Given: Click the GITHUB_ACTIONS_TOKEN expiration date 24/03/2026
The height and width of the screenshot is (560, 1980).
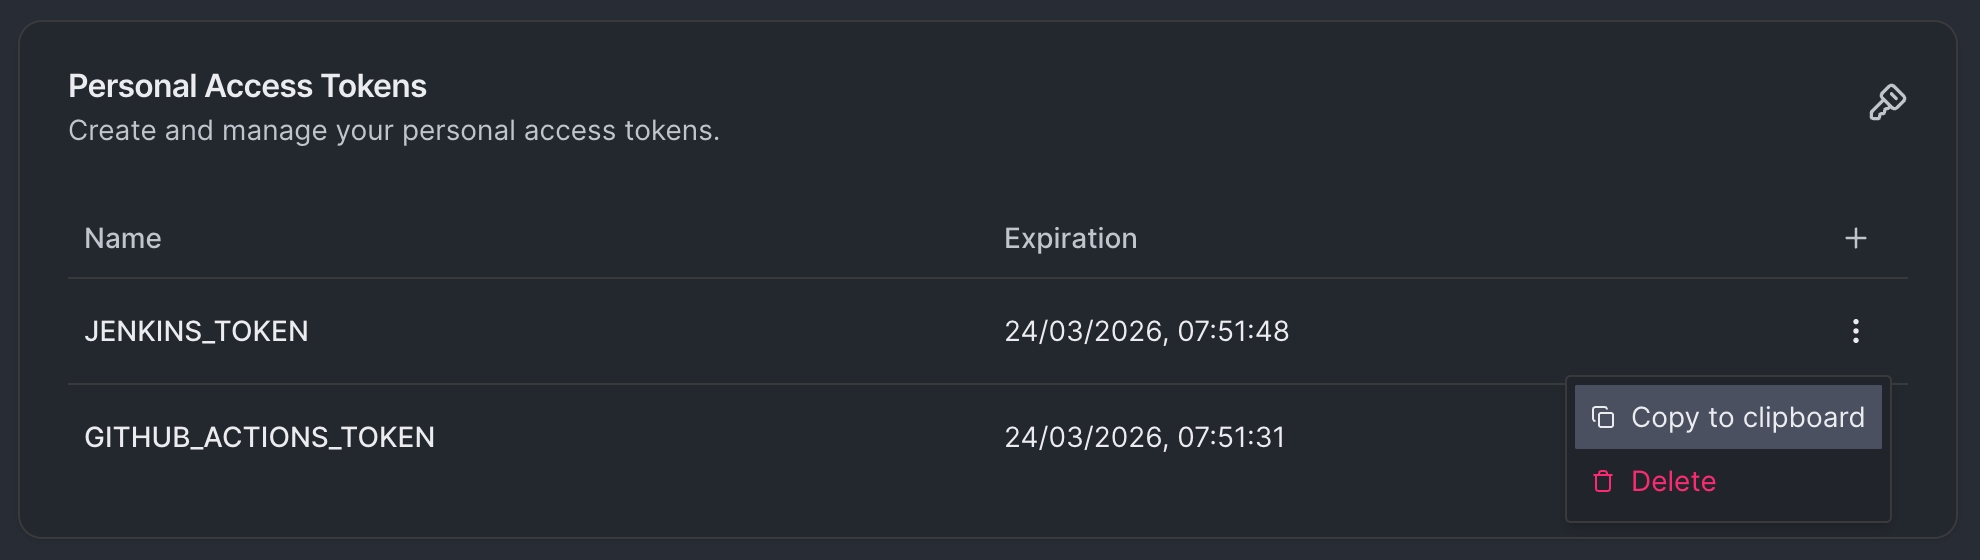Looking at the screenshot, I should point(1084,437).
